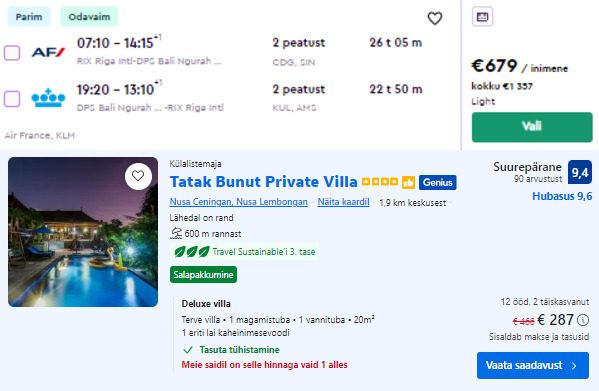Click the Air France airline logo
The image size is (599, 391).
pyautogui.click(x=49, y=52)
